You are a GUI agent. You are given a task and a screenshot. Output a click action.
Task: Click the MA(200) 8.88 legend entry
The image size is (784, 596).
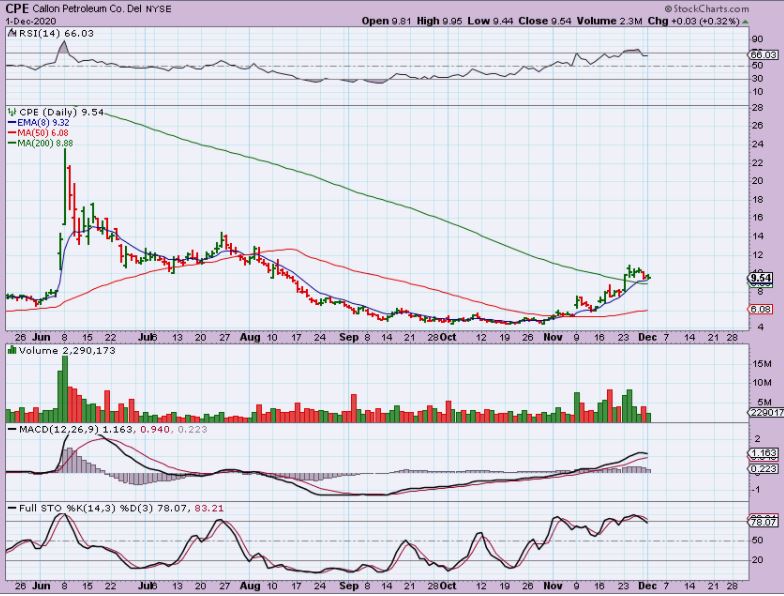click(x=46, y=144)
